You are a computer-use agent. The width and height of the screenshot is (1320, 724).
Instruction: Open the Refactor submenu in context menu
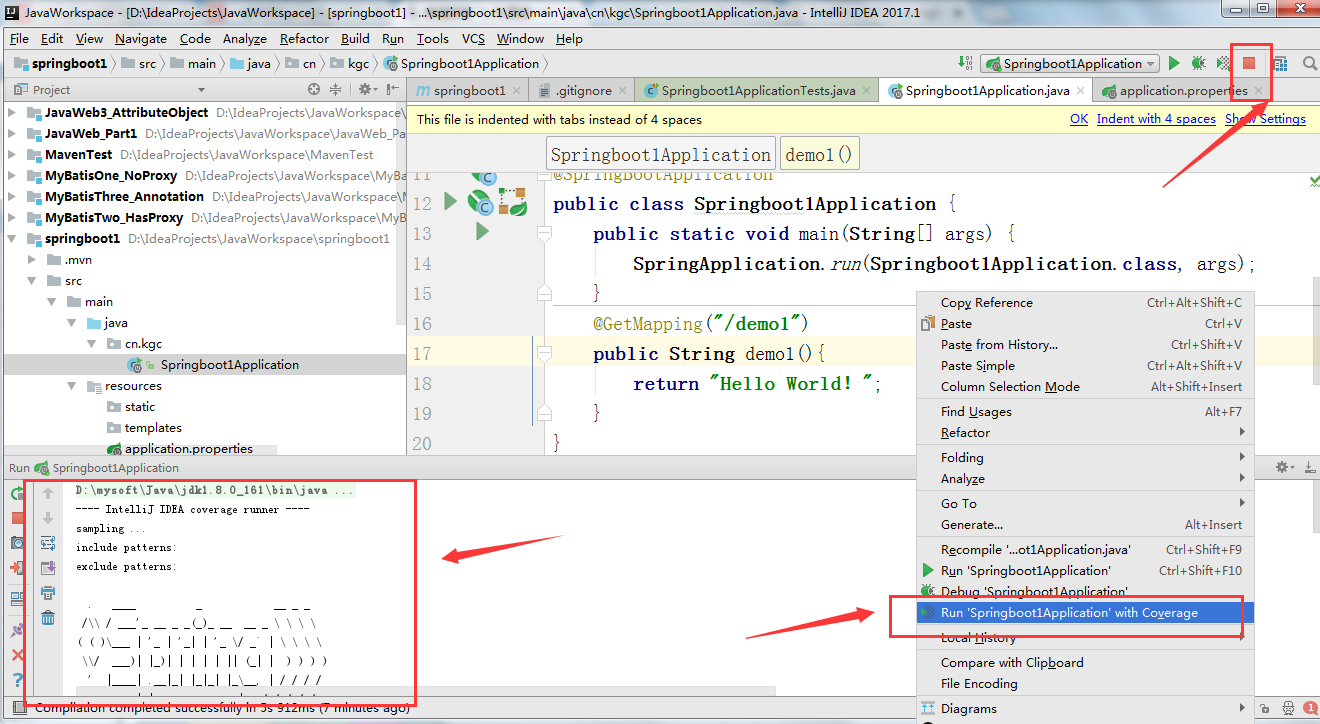pos(1084,433)
